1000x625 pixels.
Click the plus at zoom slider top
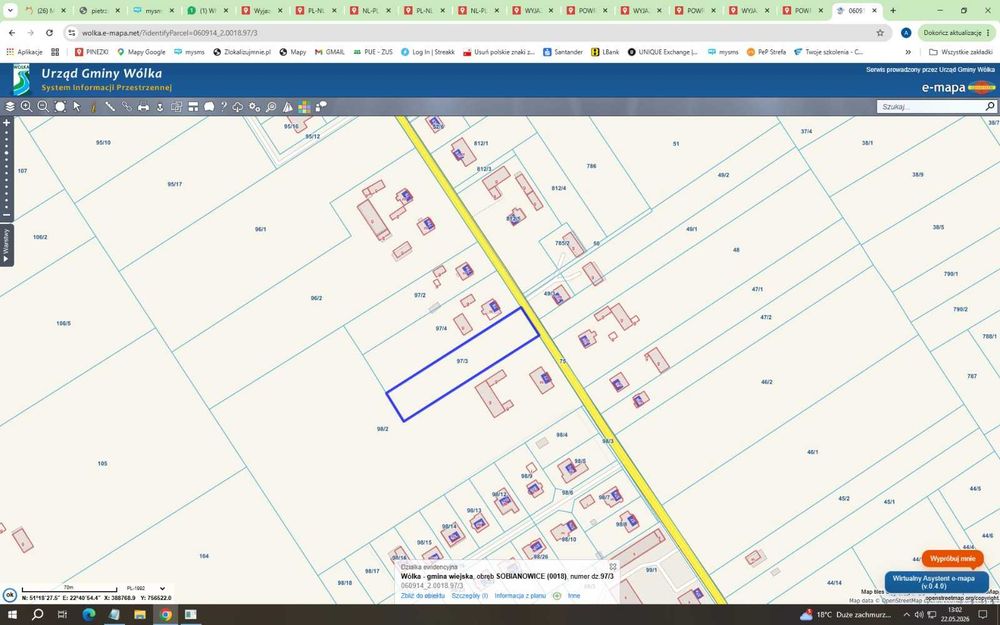pos(6,122)
